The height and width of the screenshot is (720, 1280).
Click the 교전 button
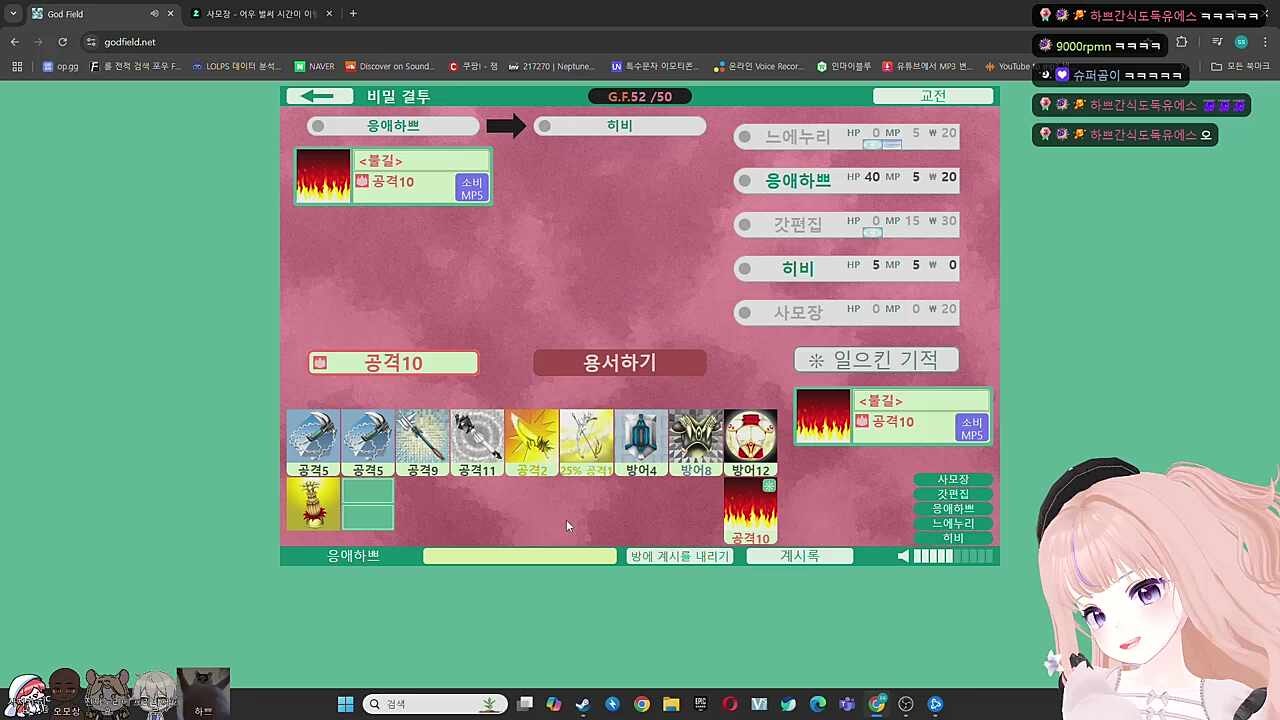(933, 96)
